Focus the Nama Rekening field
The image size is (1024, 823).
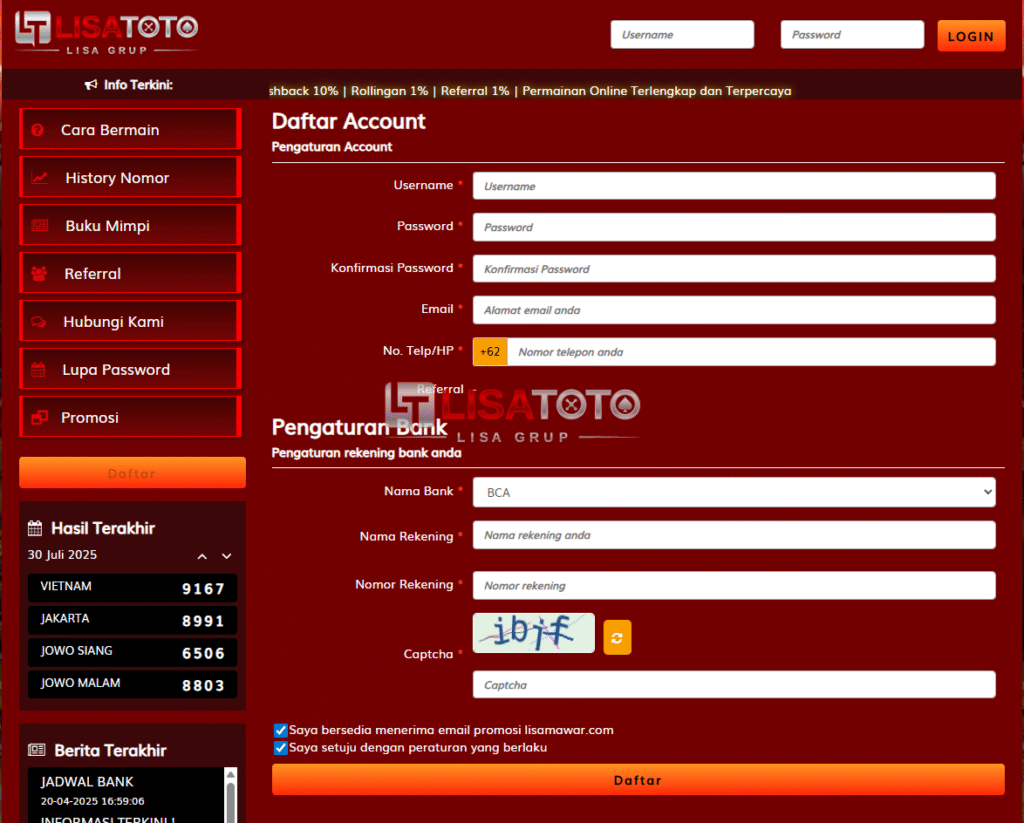(734, 535)
